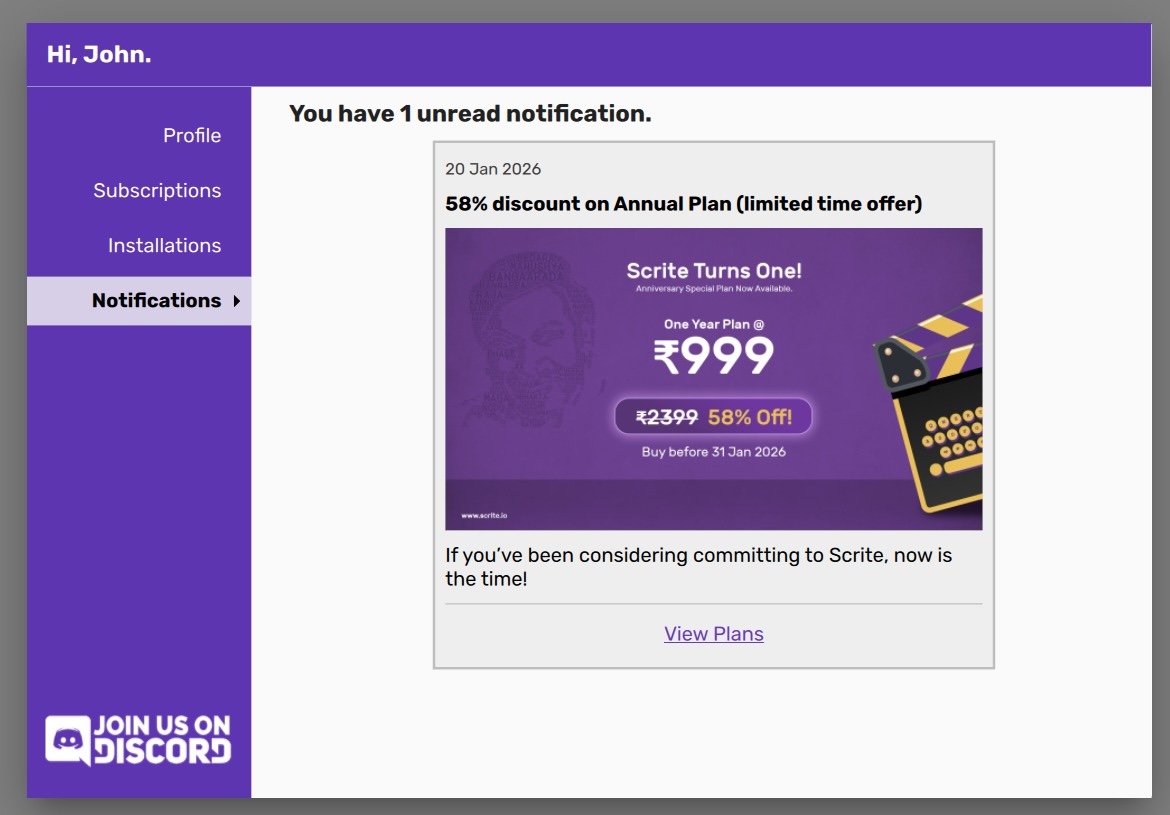Open Installations in sidebar
Screen dimensions: 1170x815
pos(164,246)
